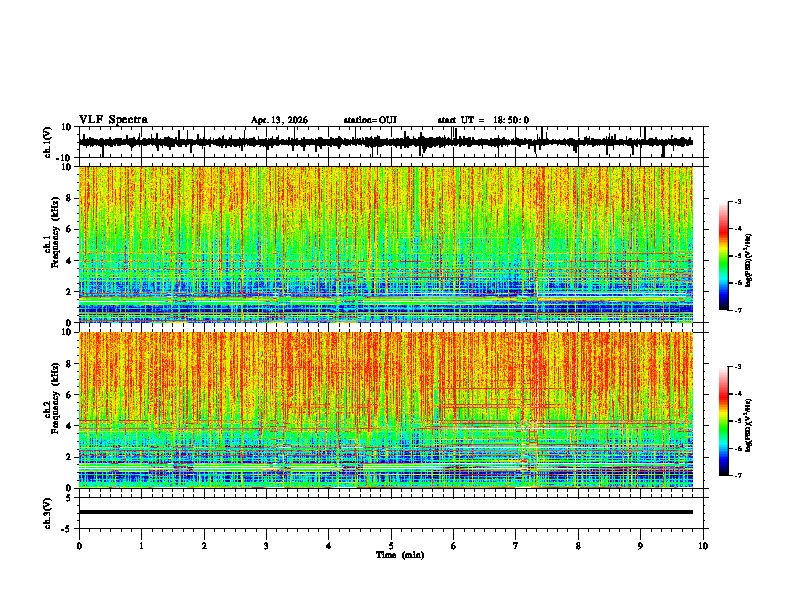Click inside the ch.2 spectrogram panel
Image resolution: width=792 pixels, height=612 pixels.
[x=385, y=410]
